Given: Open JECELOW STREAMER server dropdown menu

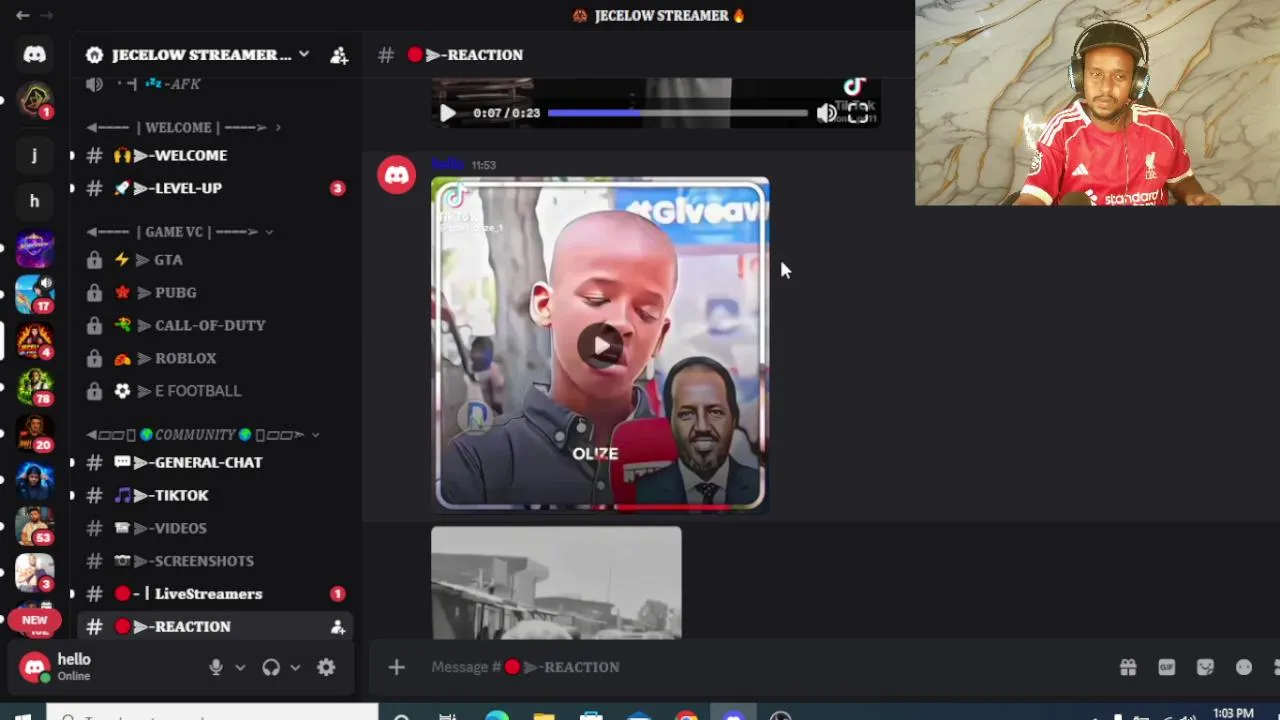Looking at the screenshot, I should click(x=303, y=54).
